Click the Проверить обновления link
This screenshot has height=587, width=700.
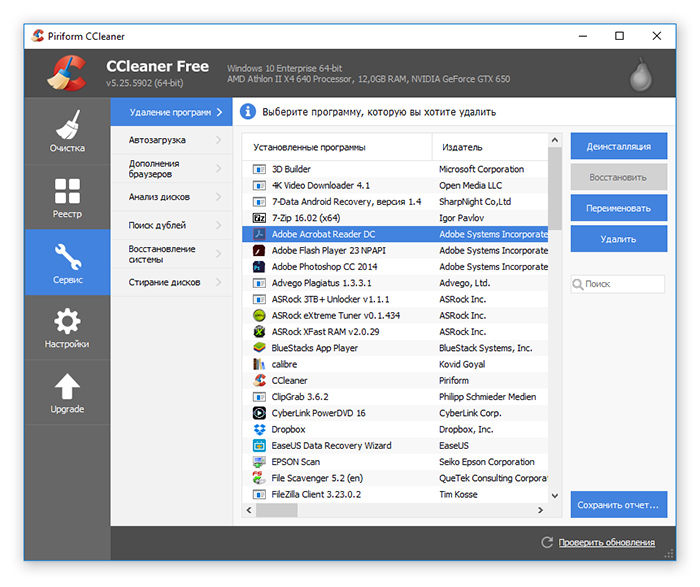(607, 542)
